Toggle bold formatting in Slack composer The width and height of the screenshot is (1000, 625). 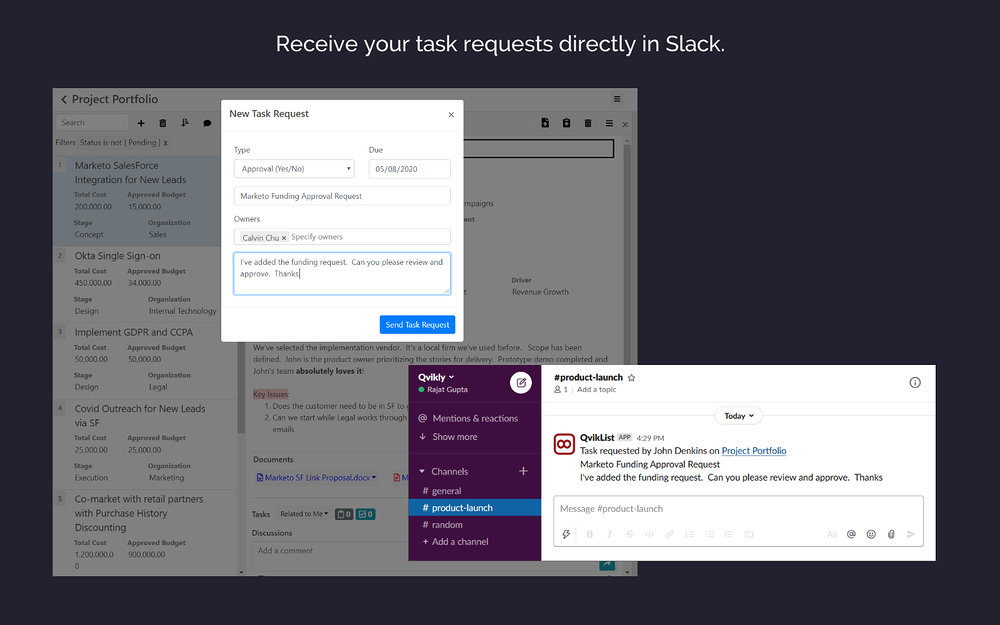pyautogui.click(x=589, y=534)
